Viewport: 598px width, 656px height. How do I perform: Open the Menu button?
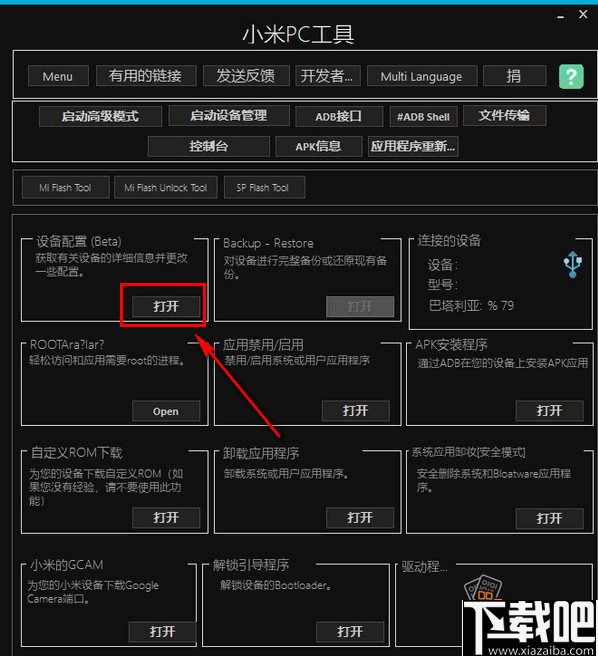[x=58, y=76]
